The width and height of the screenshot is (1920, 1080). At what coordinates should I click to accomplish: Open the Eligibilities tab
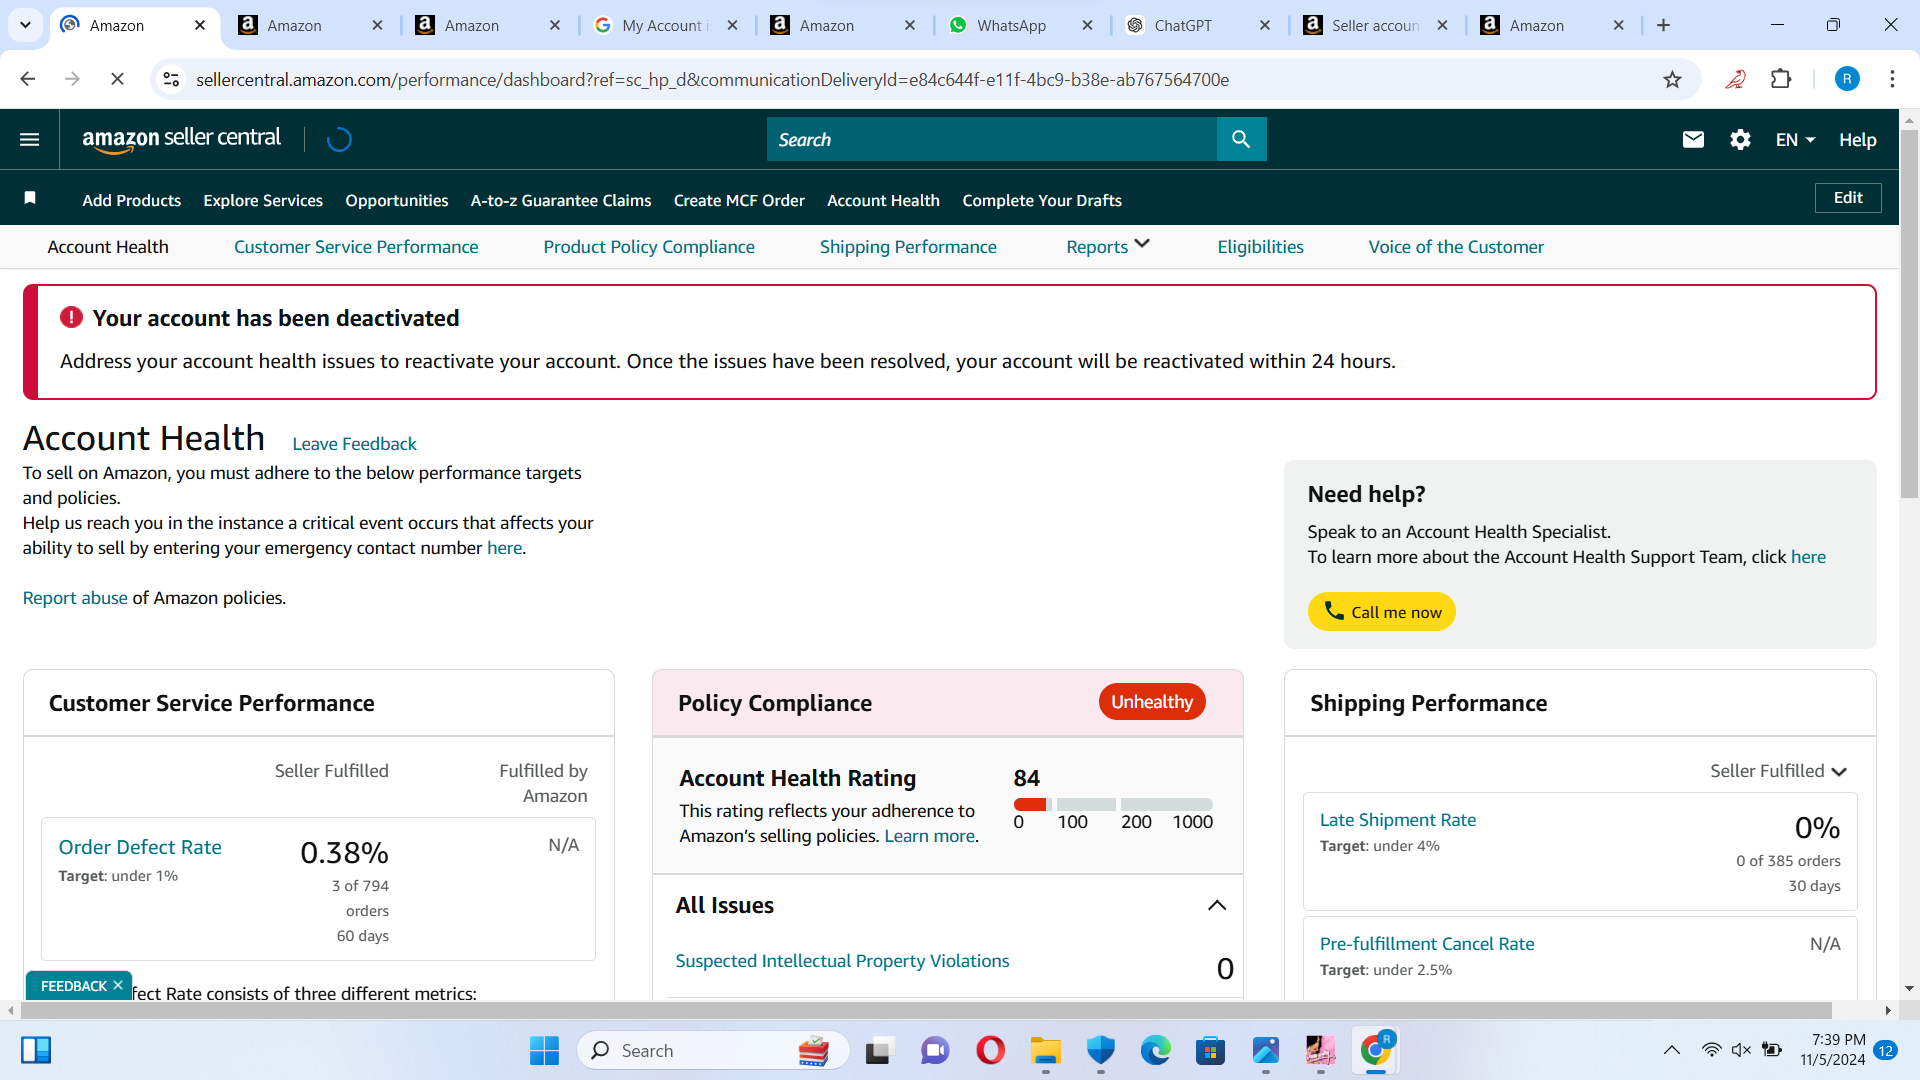click(1260, 246)
